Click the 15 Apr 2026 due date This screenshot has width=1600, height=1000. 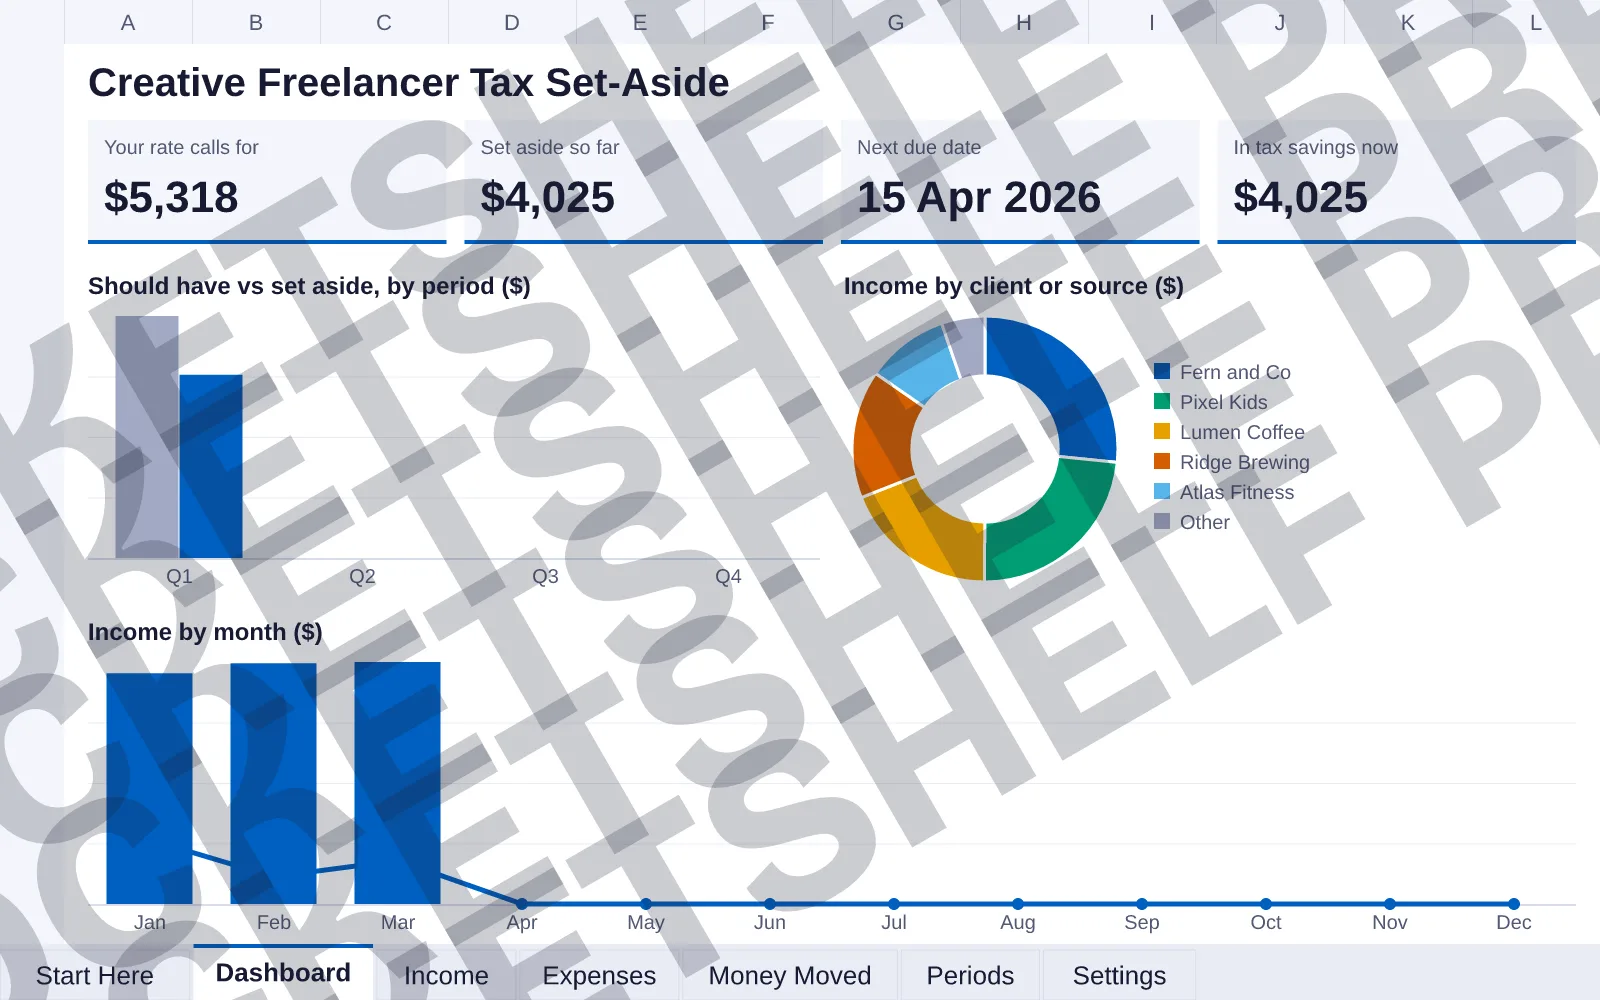(x=979, y=197)
